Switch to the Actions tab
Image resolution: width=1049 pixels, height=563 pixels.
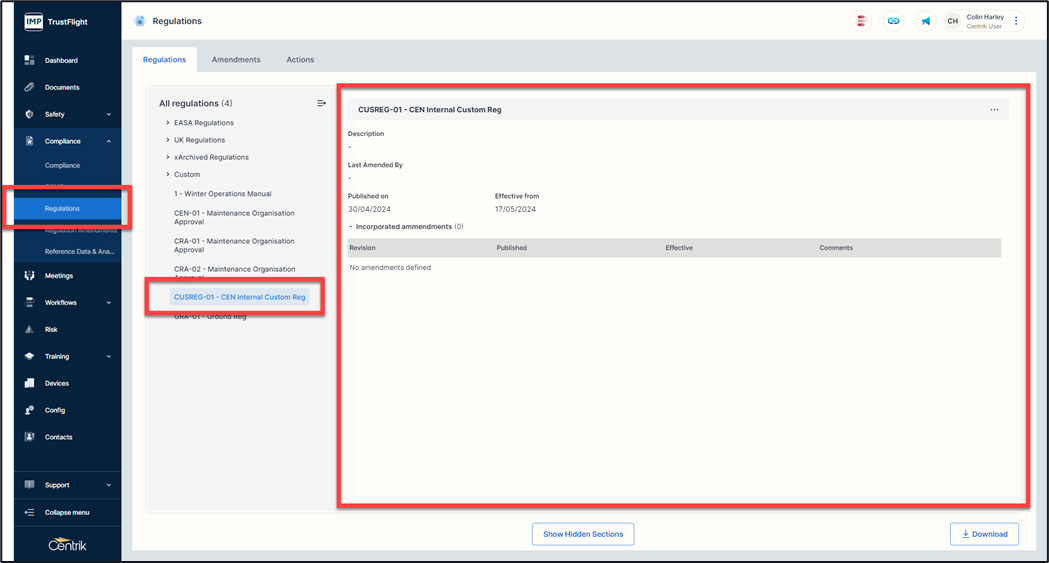pyautogui.click(x=300, y=60)
